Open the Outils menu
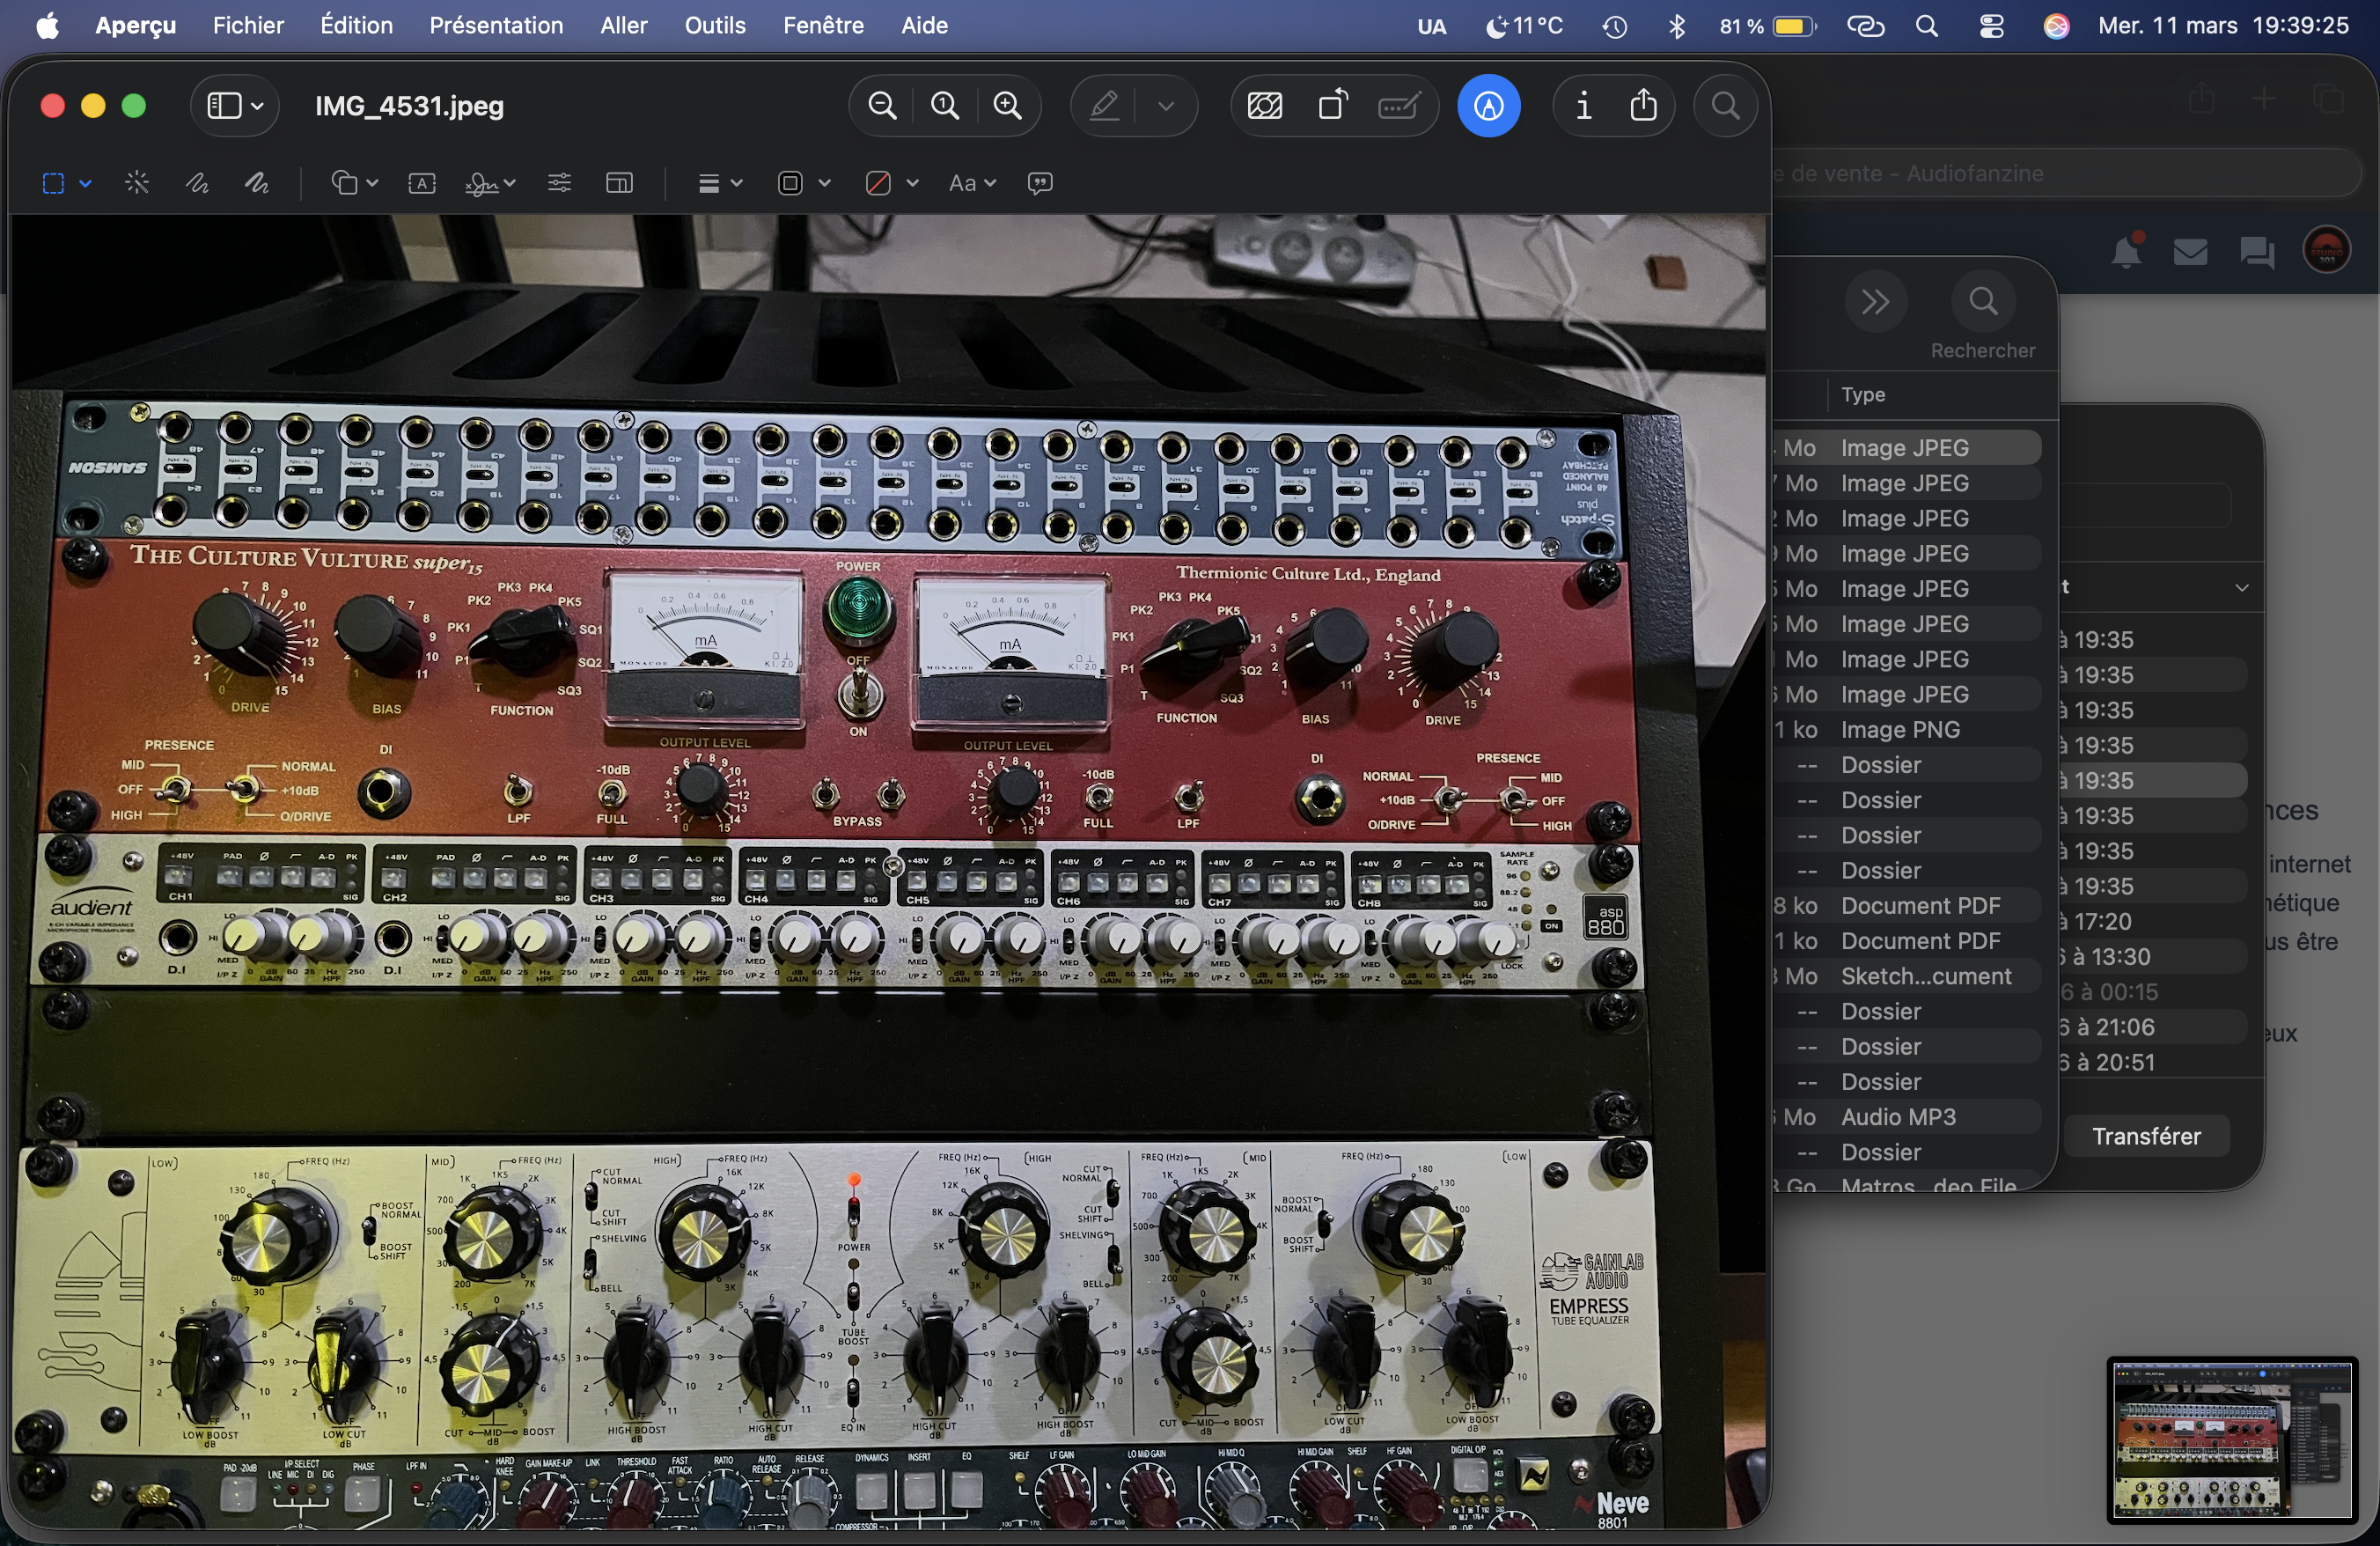Image resolution: width=2380 pixels, height=1546 pixels. point(714,25)
